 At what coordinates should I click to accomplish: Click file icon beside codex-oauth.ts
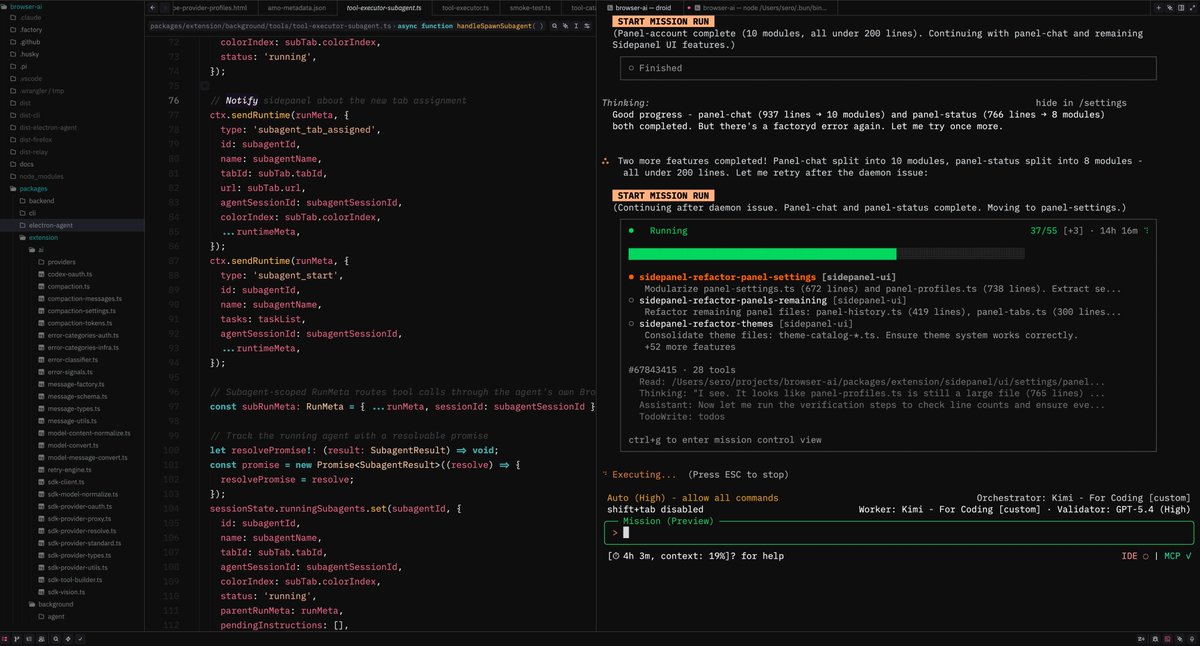point(41,274)
